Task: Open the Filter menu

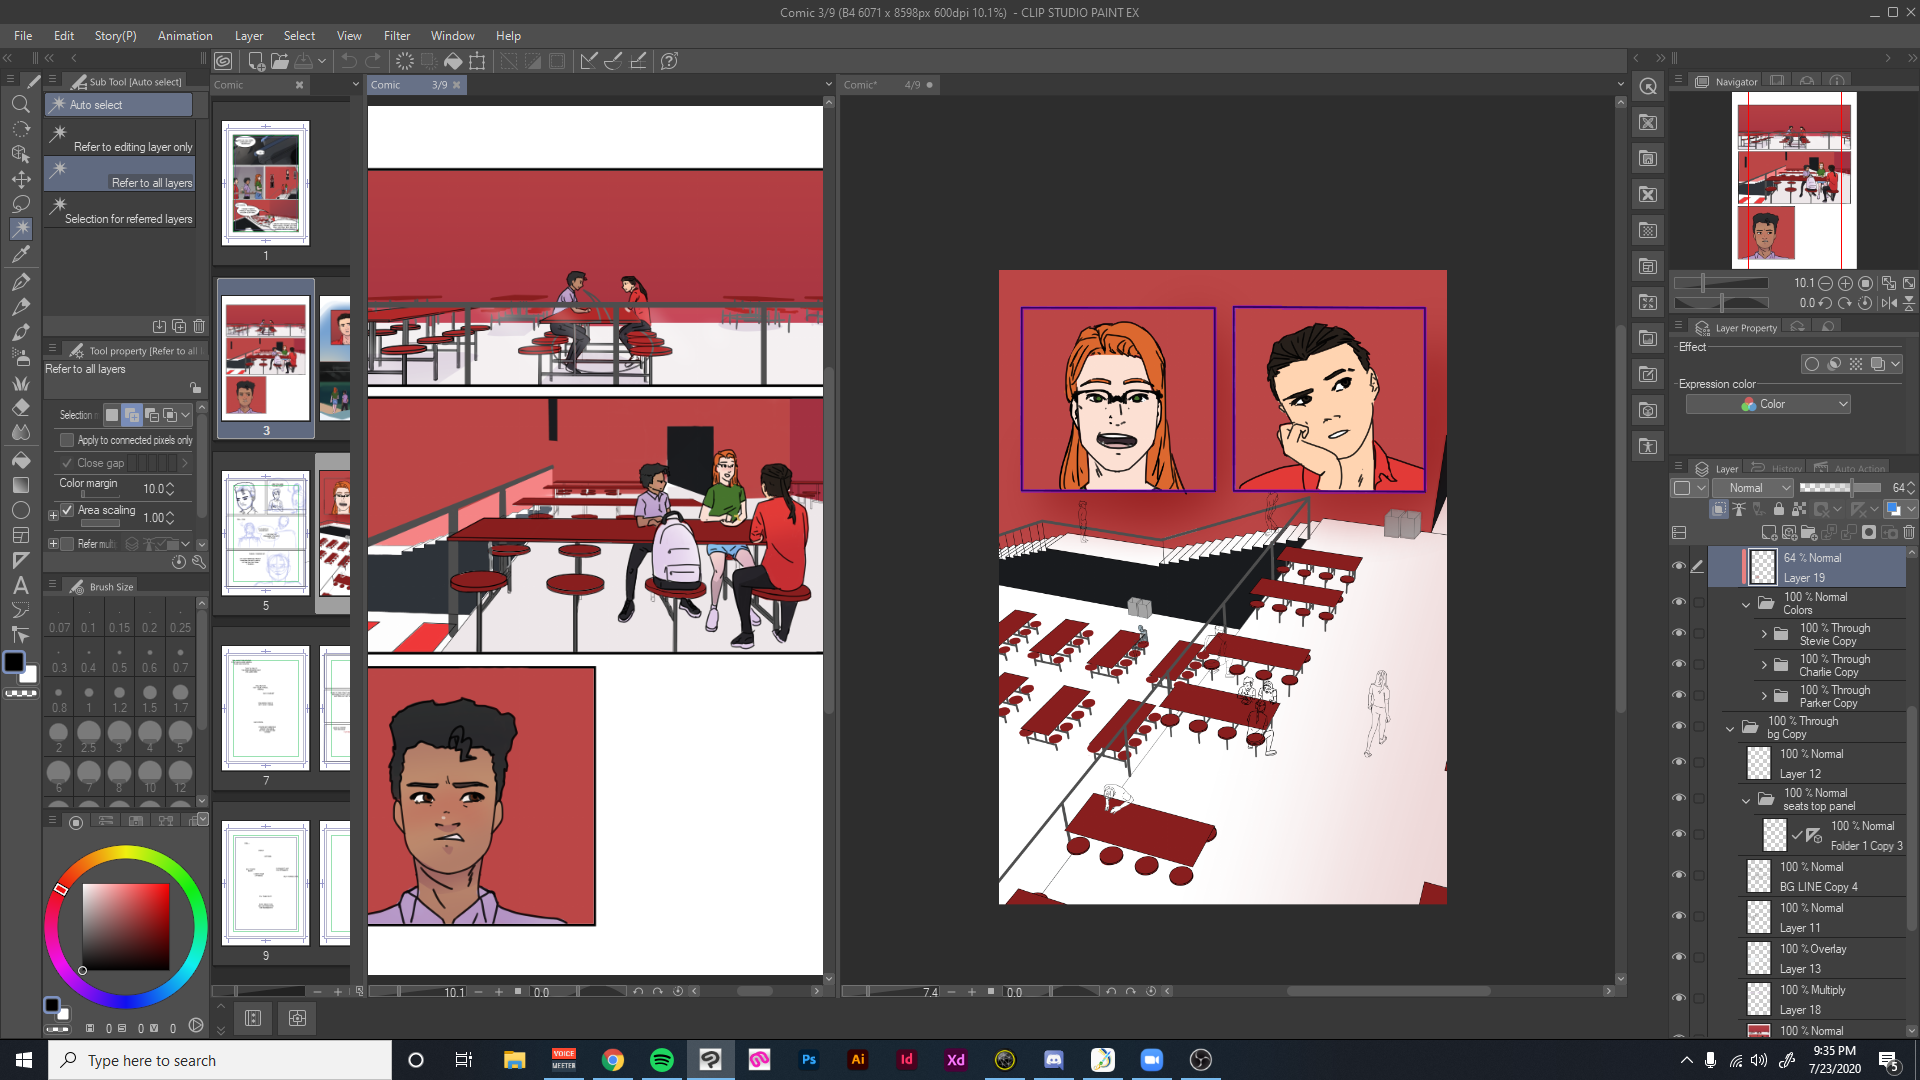Action: point(397,36)
